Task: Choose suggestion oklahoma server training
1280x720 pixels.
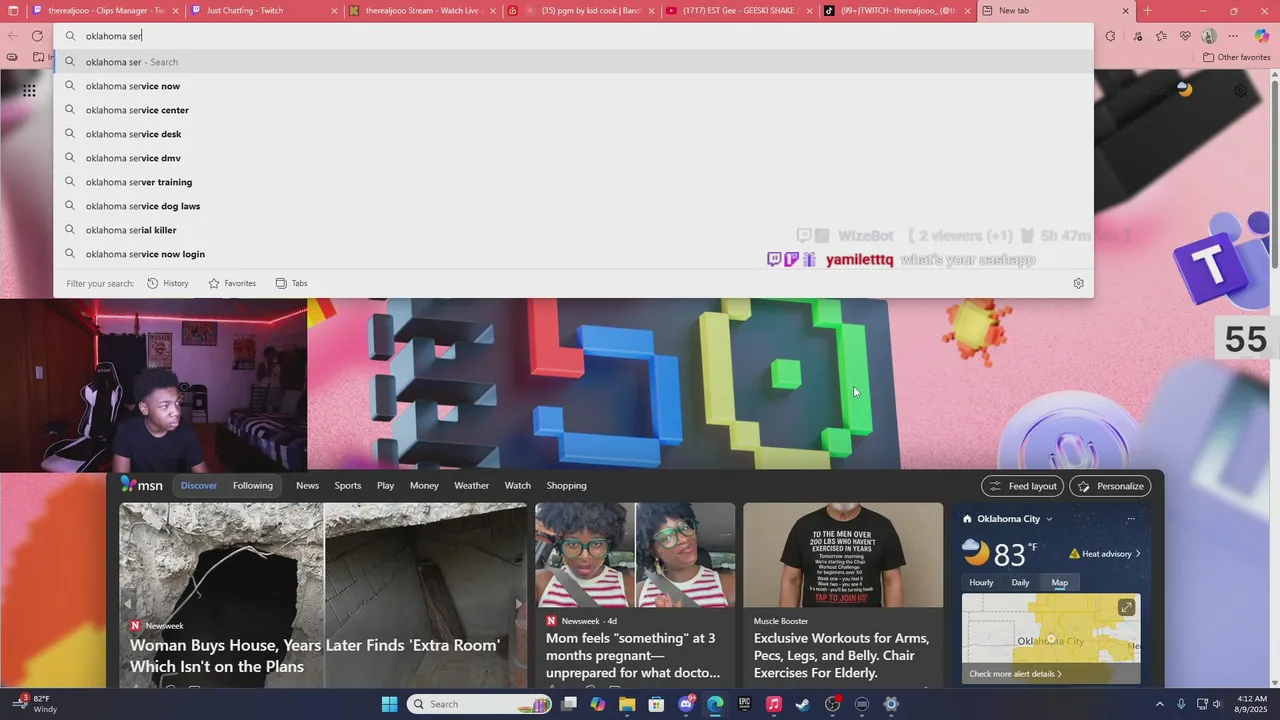Action: point(573,182)
